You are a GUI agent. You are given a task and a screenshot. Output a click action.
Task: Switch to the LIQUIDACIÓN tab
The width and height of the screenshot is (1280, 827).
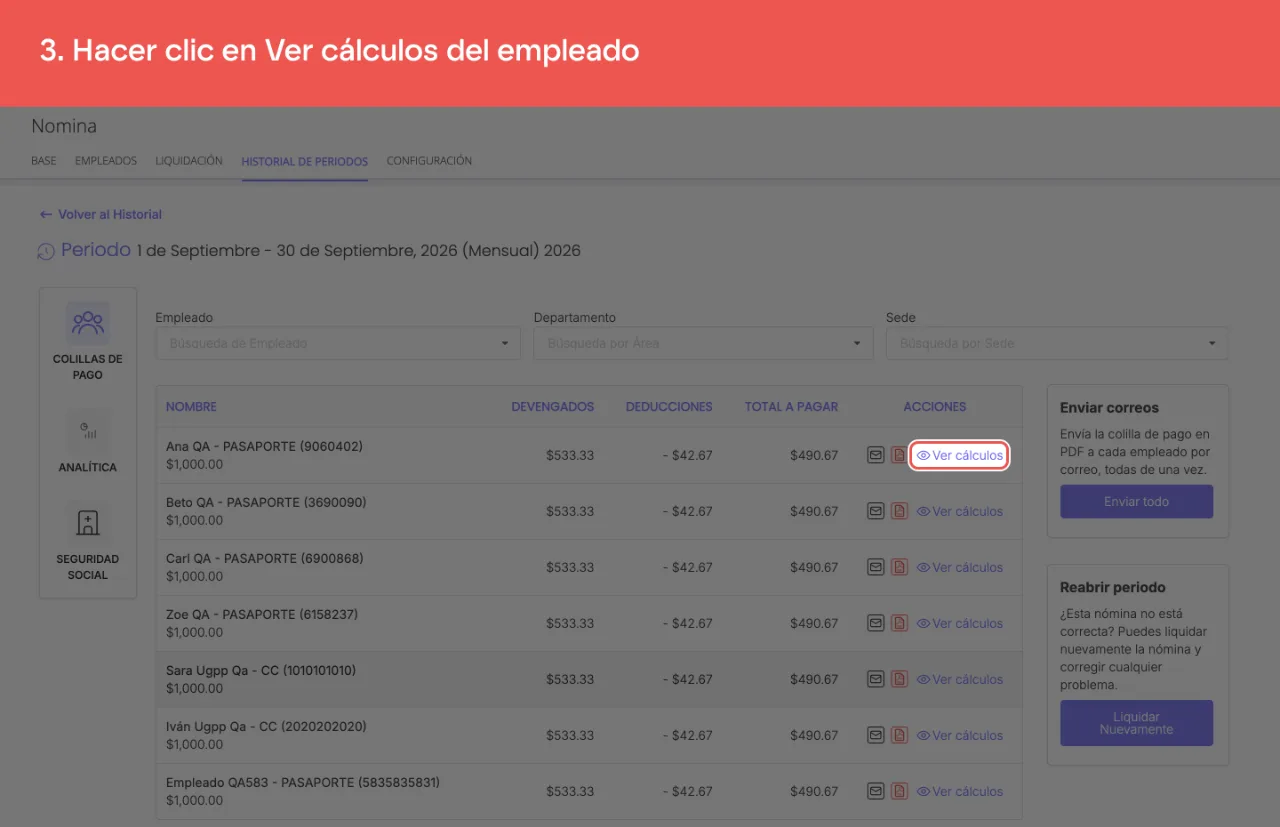click(x=189, y=160)
